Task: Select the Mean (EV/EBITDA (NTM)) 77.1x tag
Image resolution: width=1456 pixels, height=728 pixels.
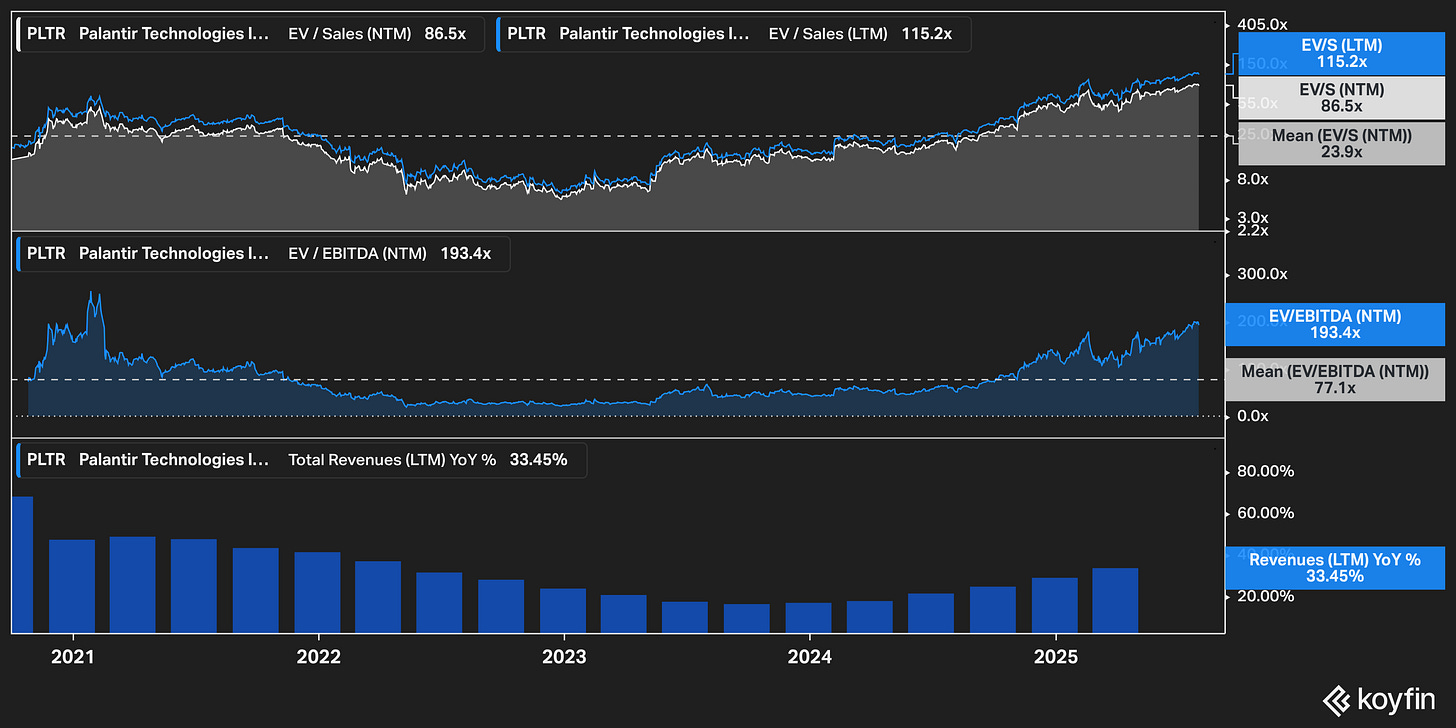Action: (1335, 379)
